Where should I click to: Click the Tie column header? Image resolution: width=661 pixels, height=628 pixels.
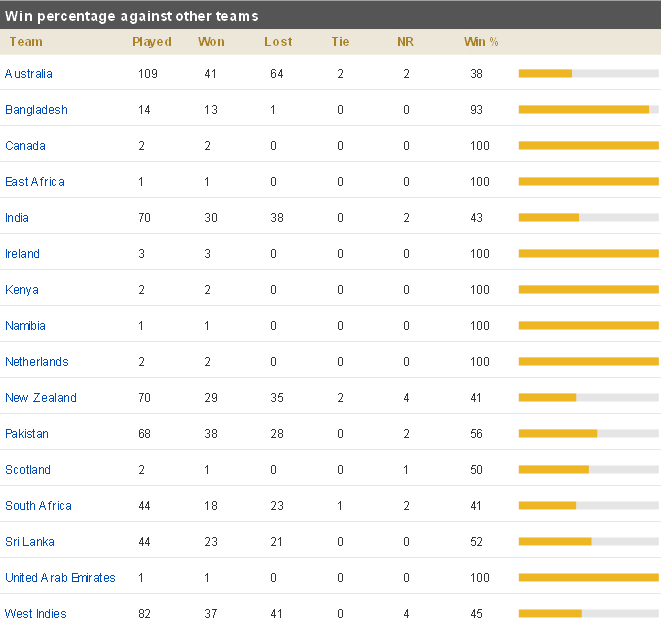(x=340, y=42)
